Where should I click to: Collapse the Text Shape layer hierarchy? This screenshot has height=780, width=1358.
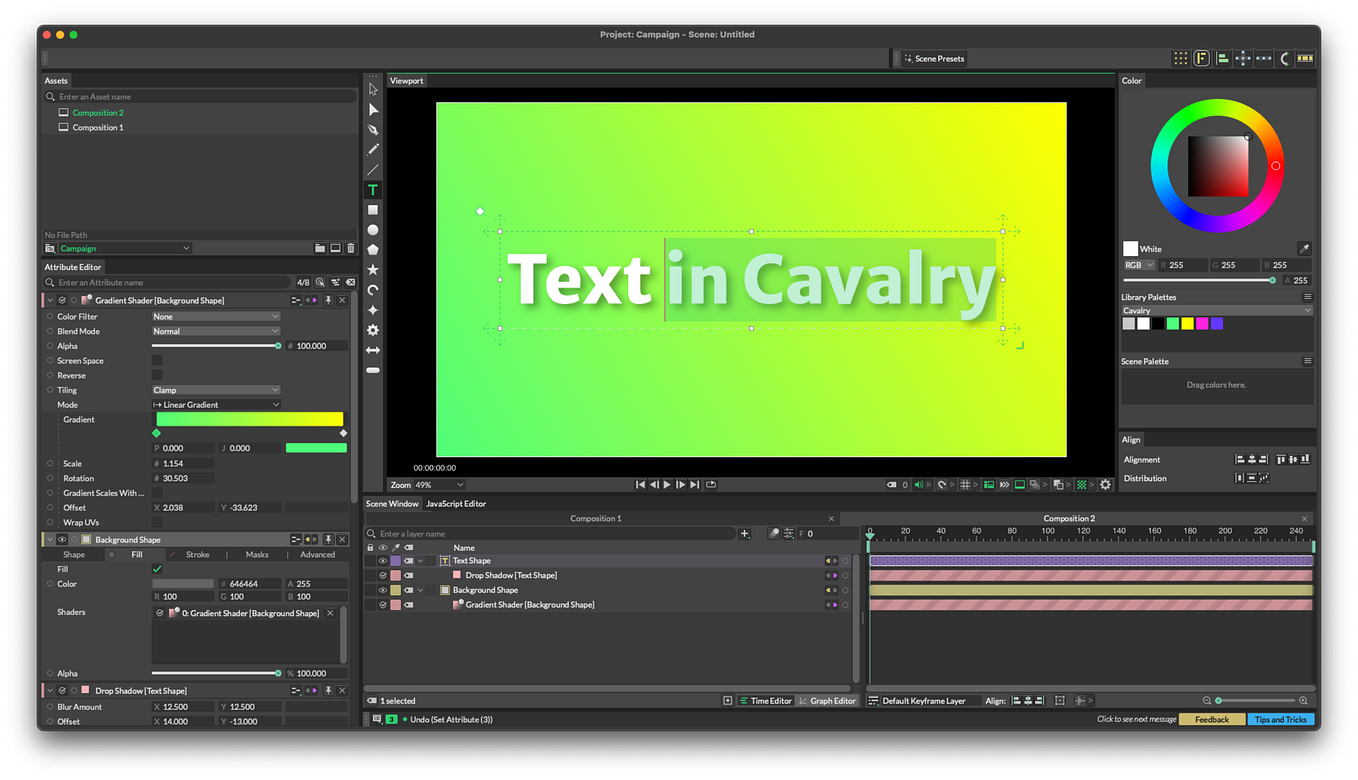[420, 560]
